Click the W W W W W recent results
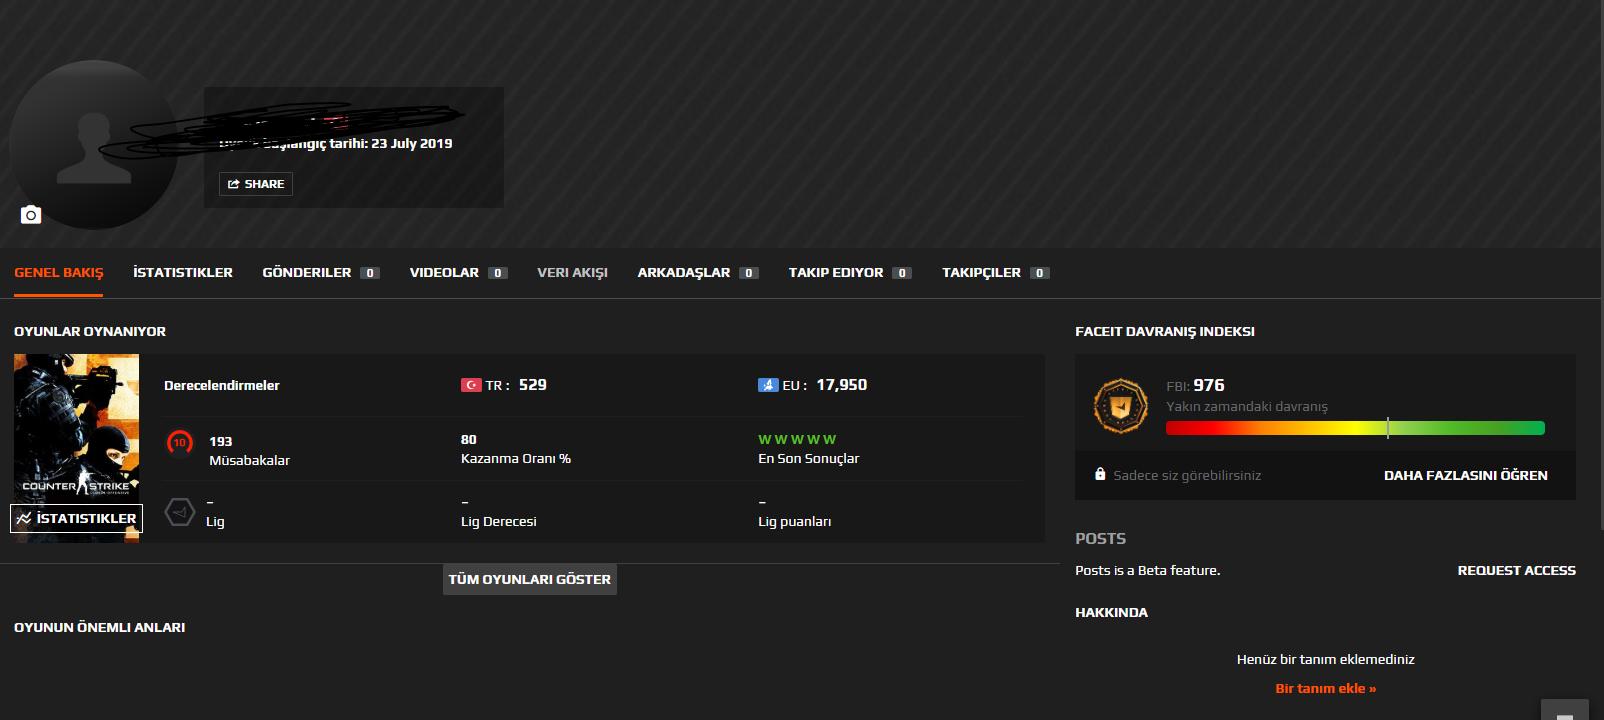The height and width of the screenshot is (720, 1604). 797,439
